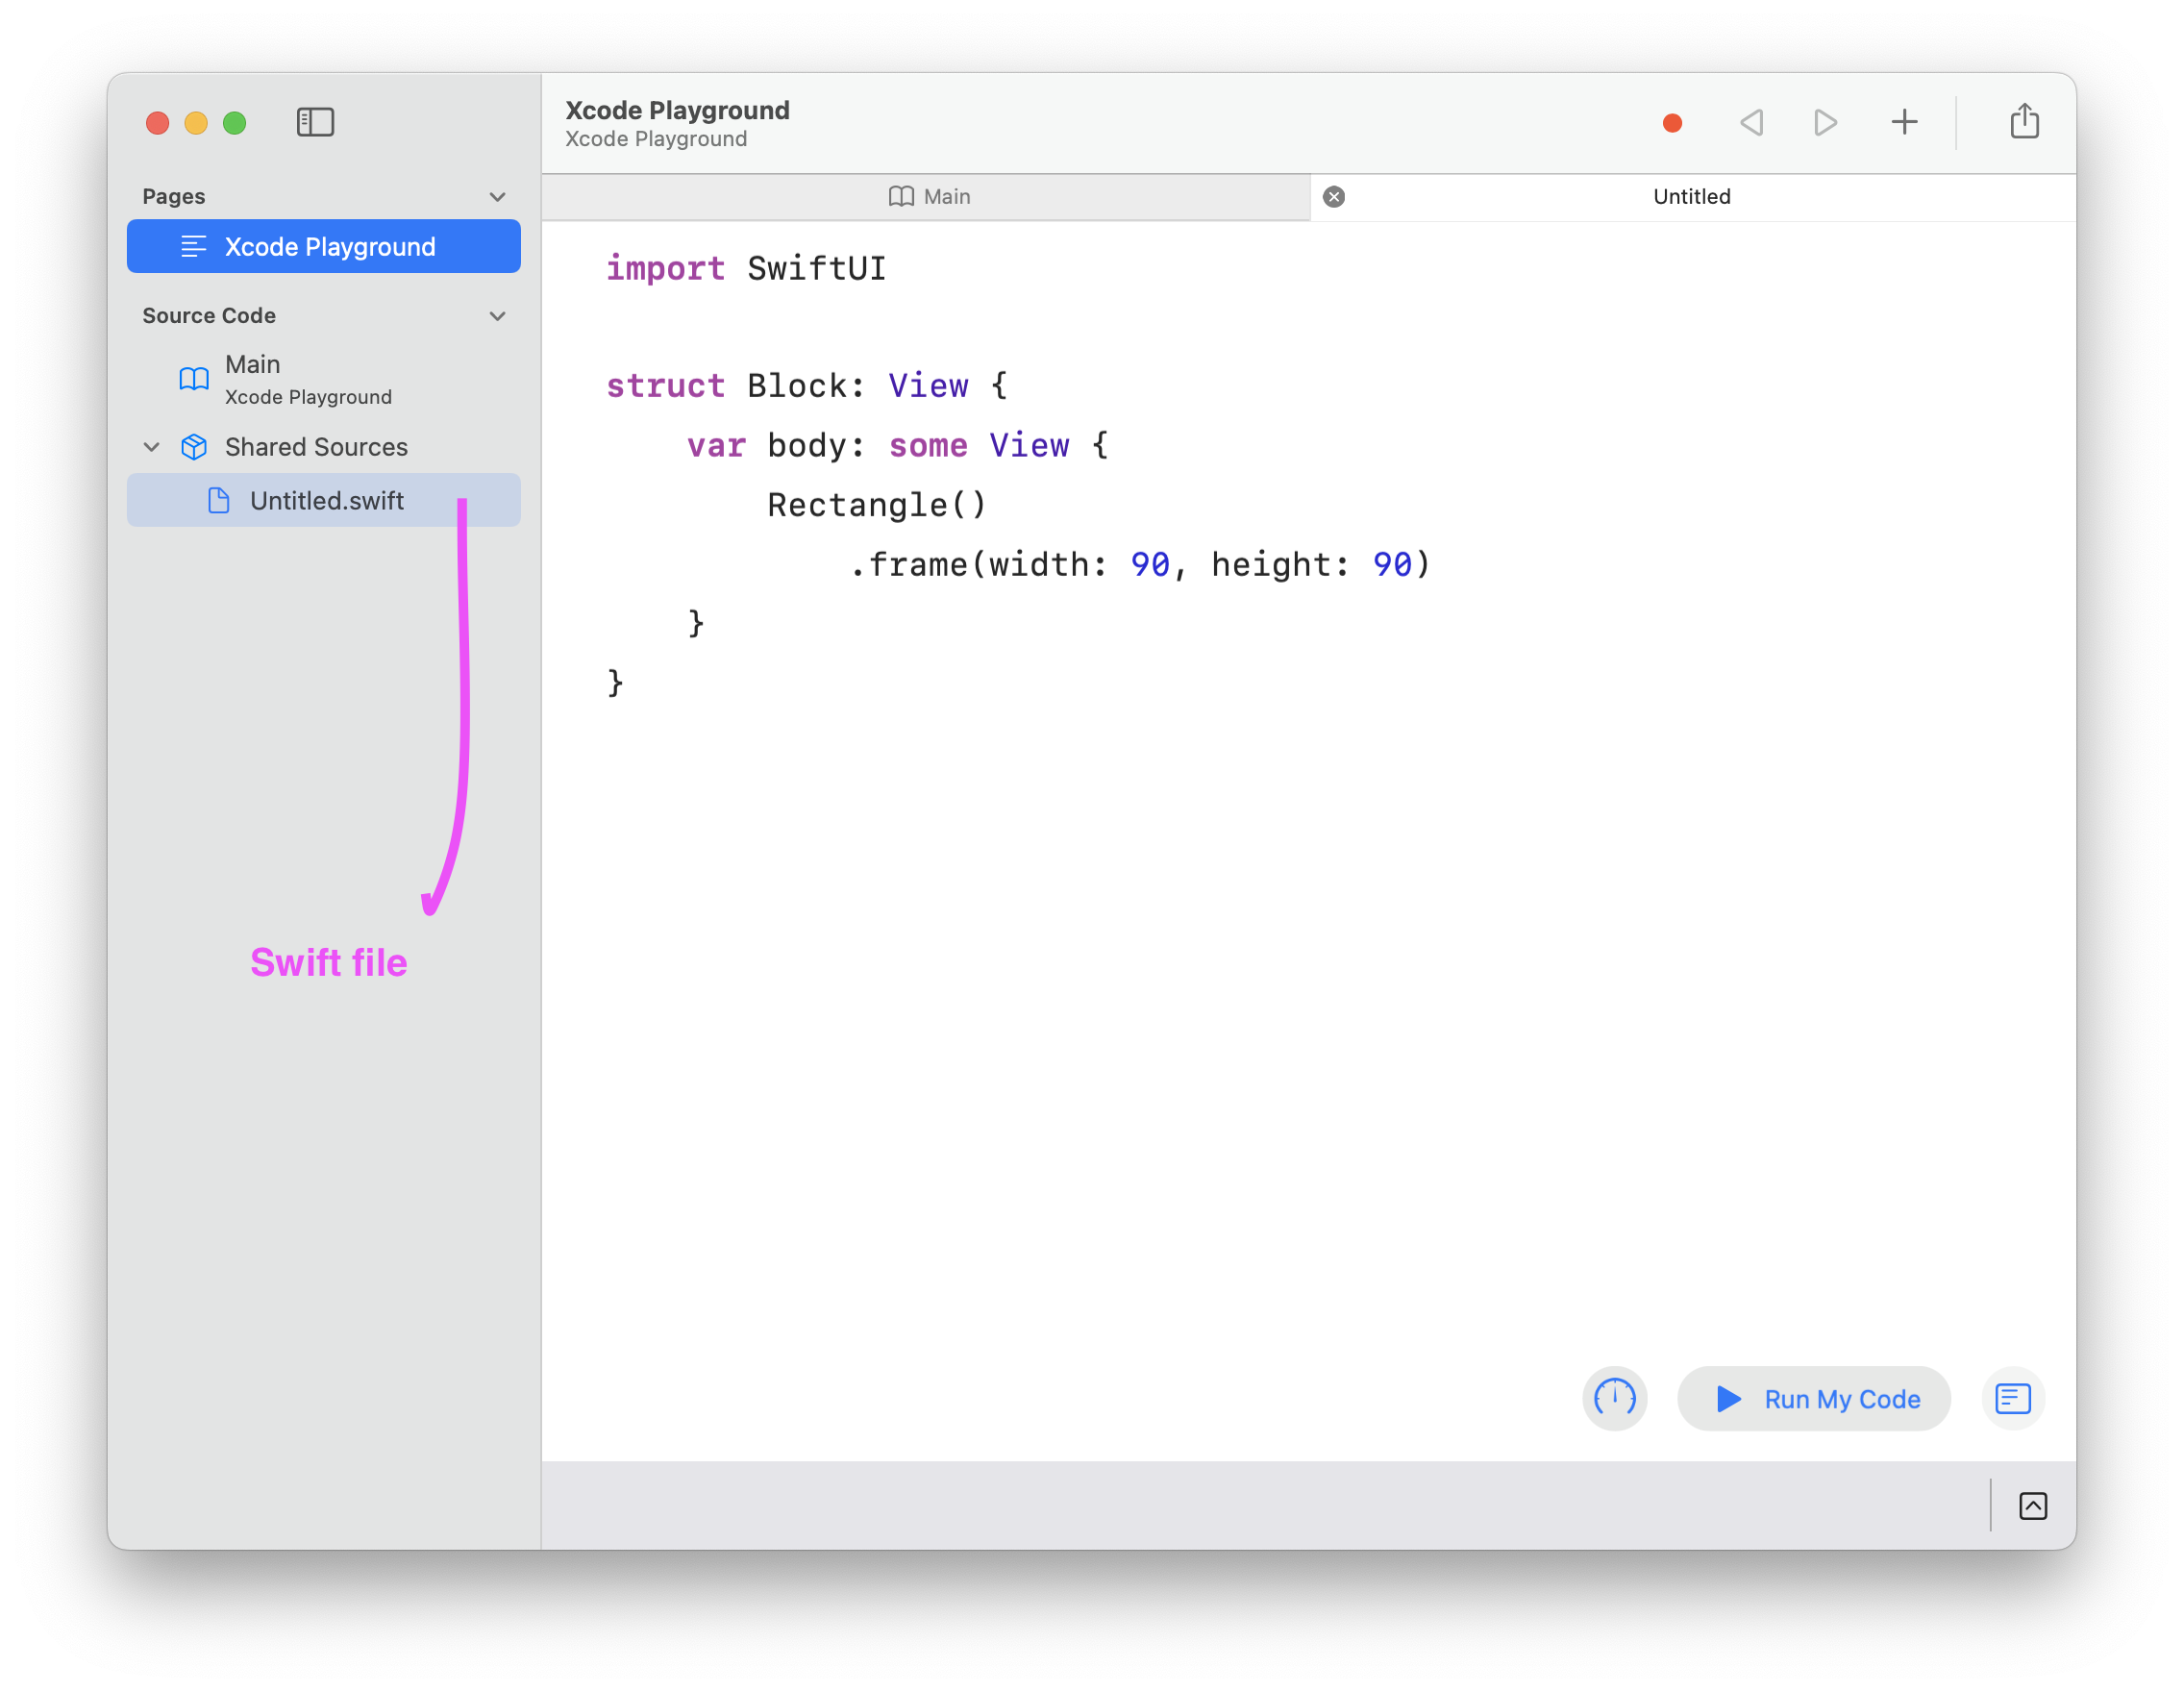This screenshot has width=2184, height=1692.
Task: Click the height value 90
Action: (1392, 564)
